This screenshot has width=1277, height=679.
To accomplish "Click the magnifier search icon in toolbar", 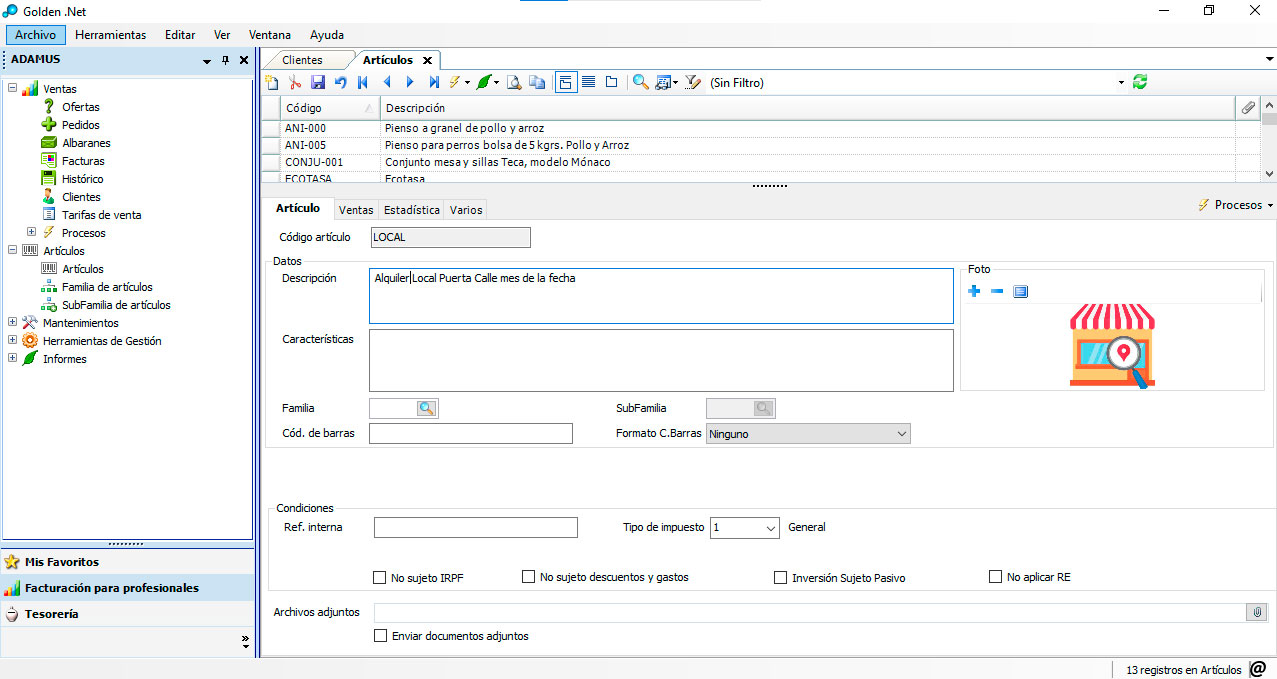I will [x=640, y=83].
